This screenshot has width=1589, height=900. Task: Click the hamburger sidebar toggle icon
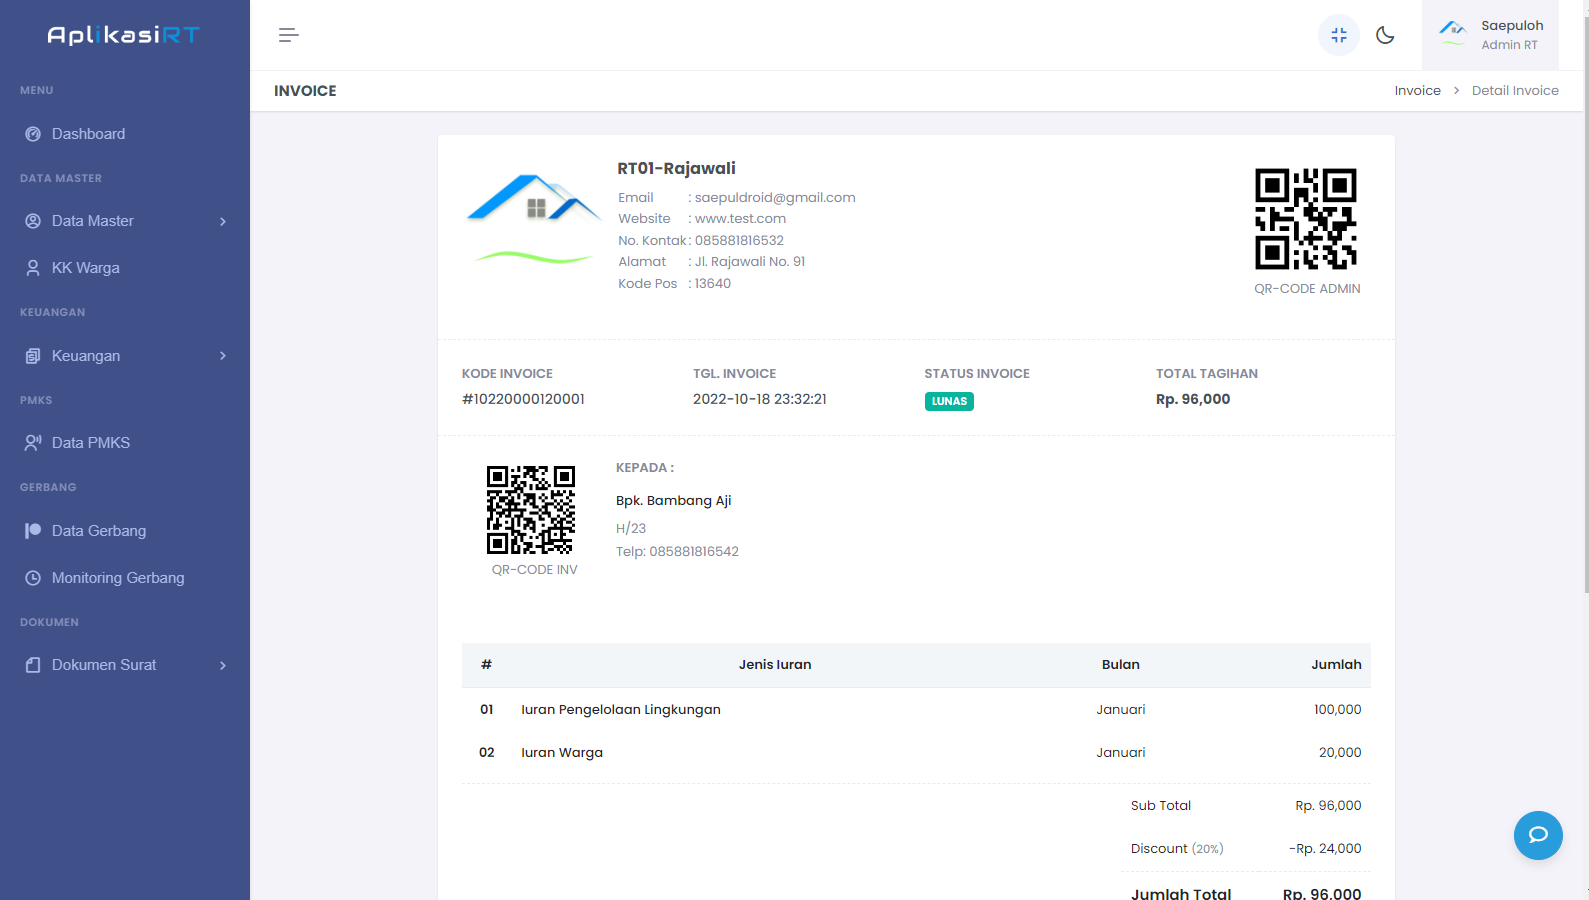tap(288, 35)
